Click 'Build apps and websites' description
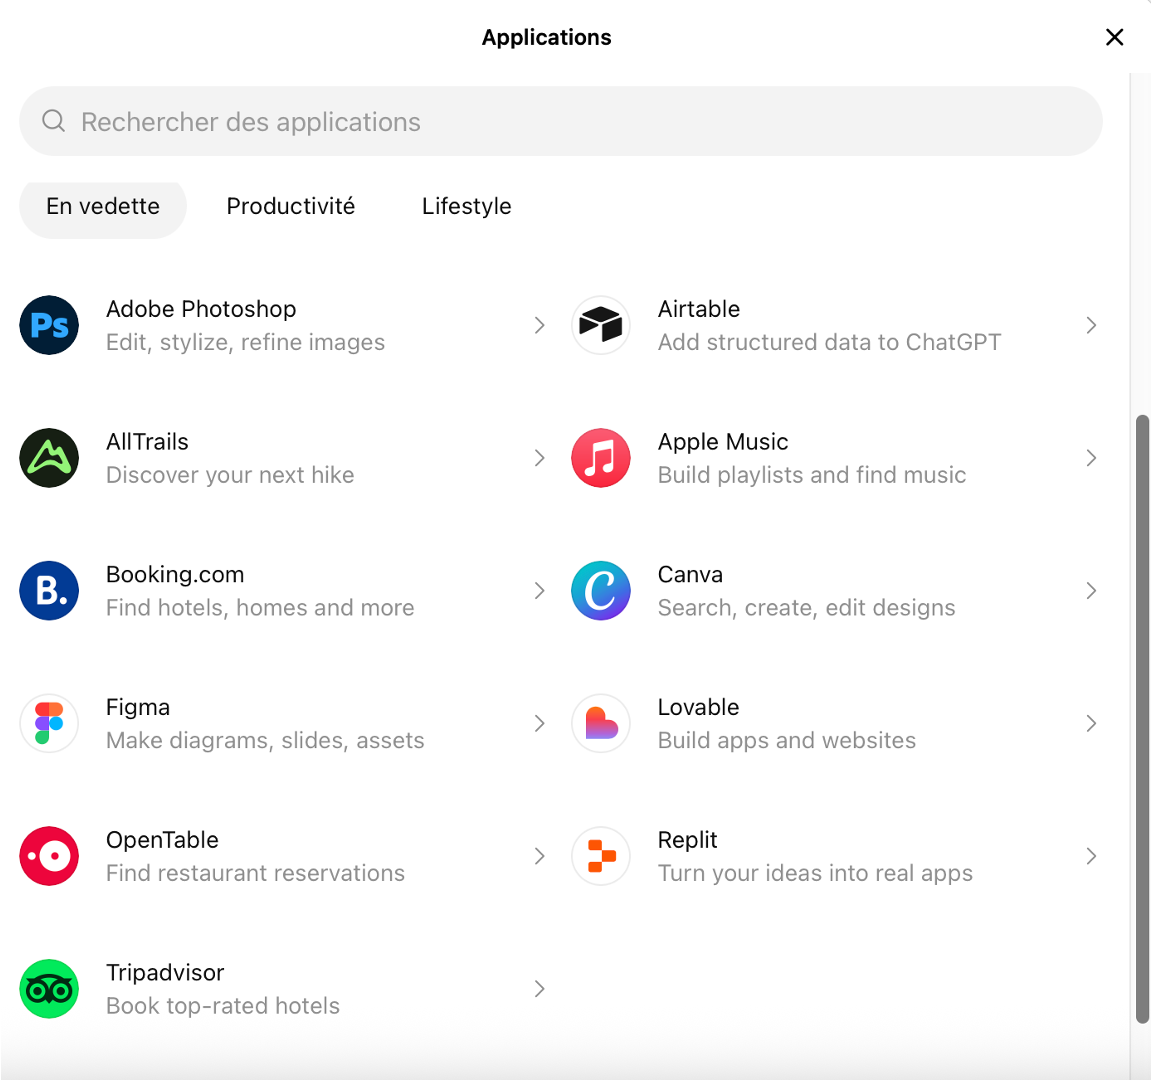1152x1080 pixels. tap(787, 741)
